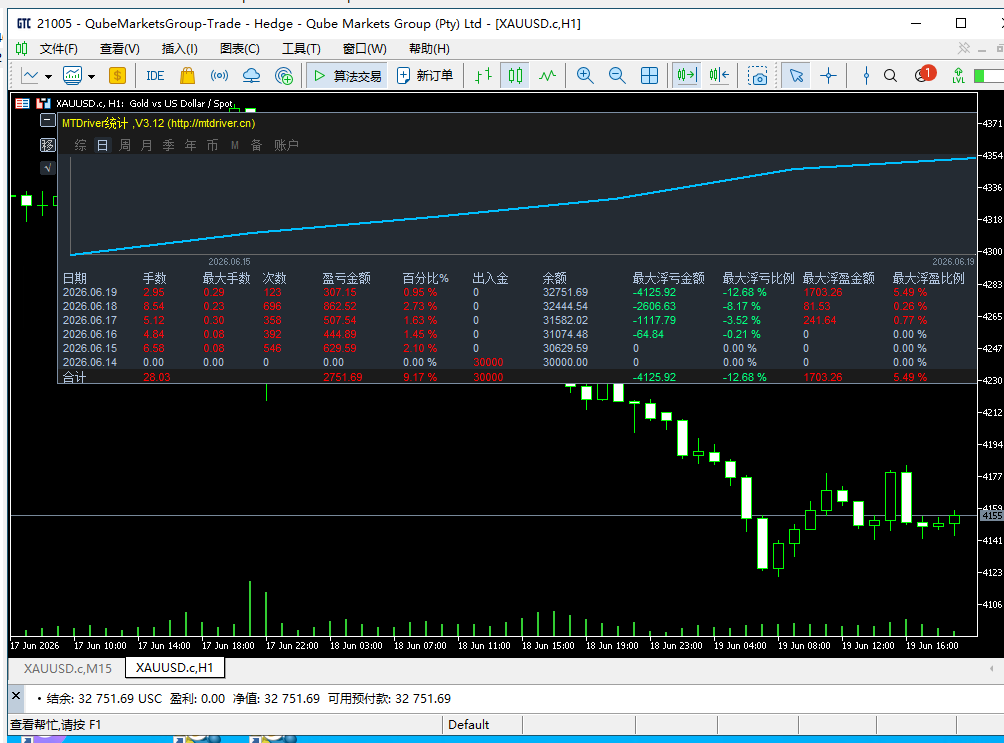Click the red table icon beside chart title
Image resolution: width=1004 pixels, height=743 pixels.
[22, 103]
